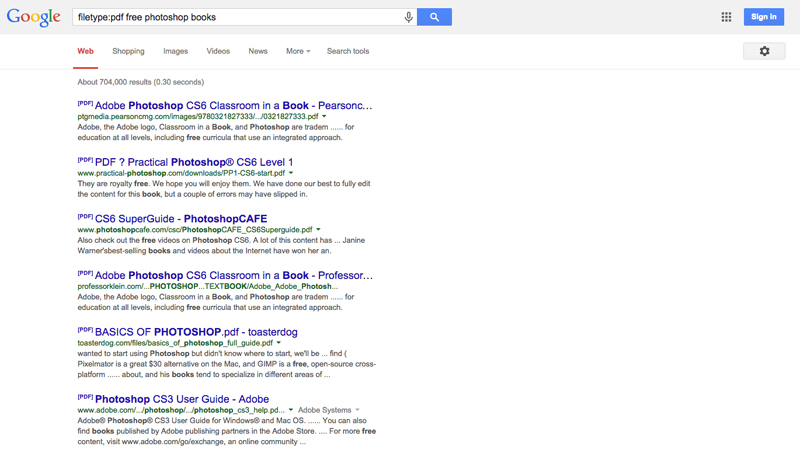Open the CS6 SuperGuide - PhotoshopCAFE result
The height and width of the screenshot is (457, 800).
(x=181, y=219)
